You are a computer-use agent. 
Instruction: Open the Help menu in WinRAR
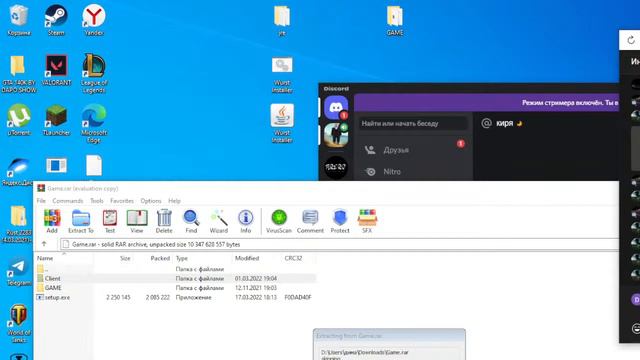(x=174, y=201)
